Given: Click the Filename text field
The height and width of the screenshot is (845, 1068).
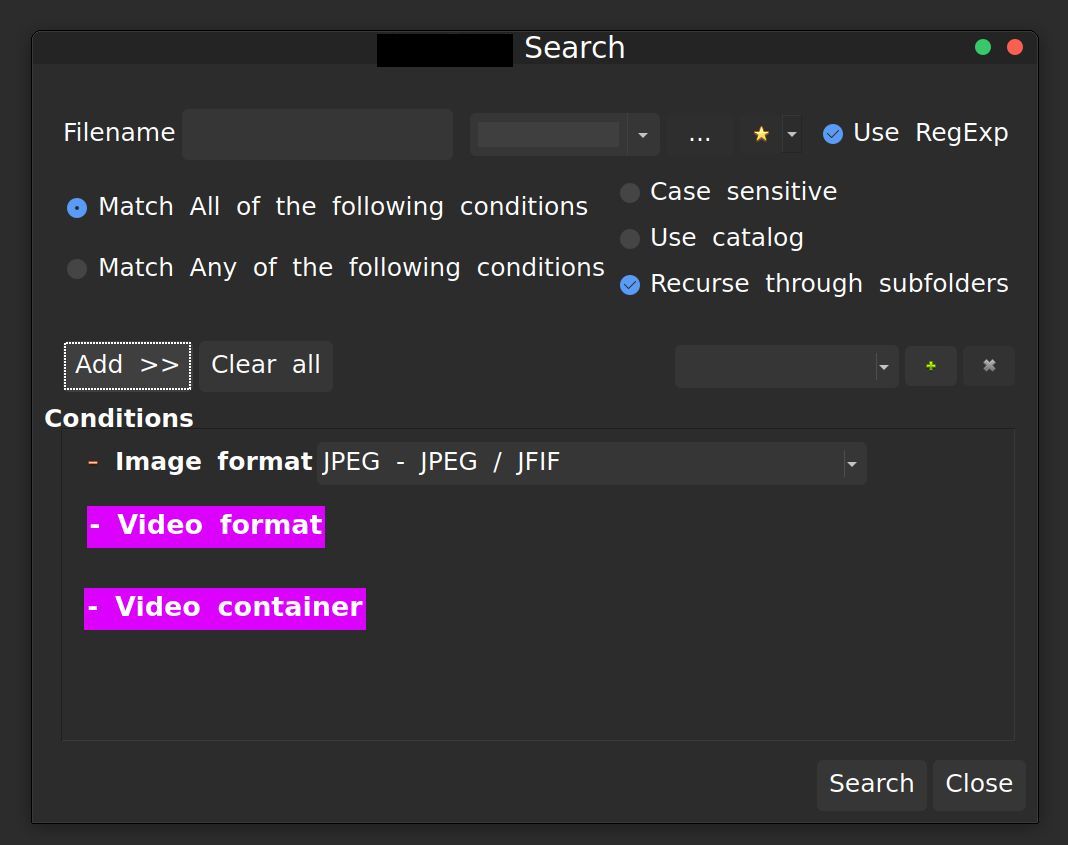Looking at the screenshot, I should coord(317,134).
